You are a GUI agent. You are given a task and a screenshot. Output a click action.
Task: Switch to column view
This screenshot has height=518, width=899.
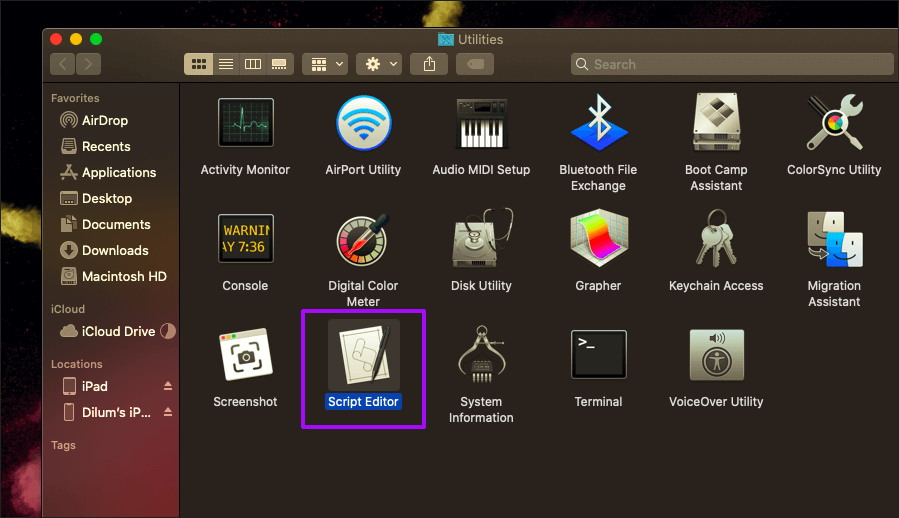click(253, 64)
